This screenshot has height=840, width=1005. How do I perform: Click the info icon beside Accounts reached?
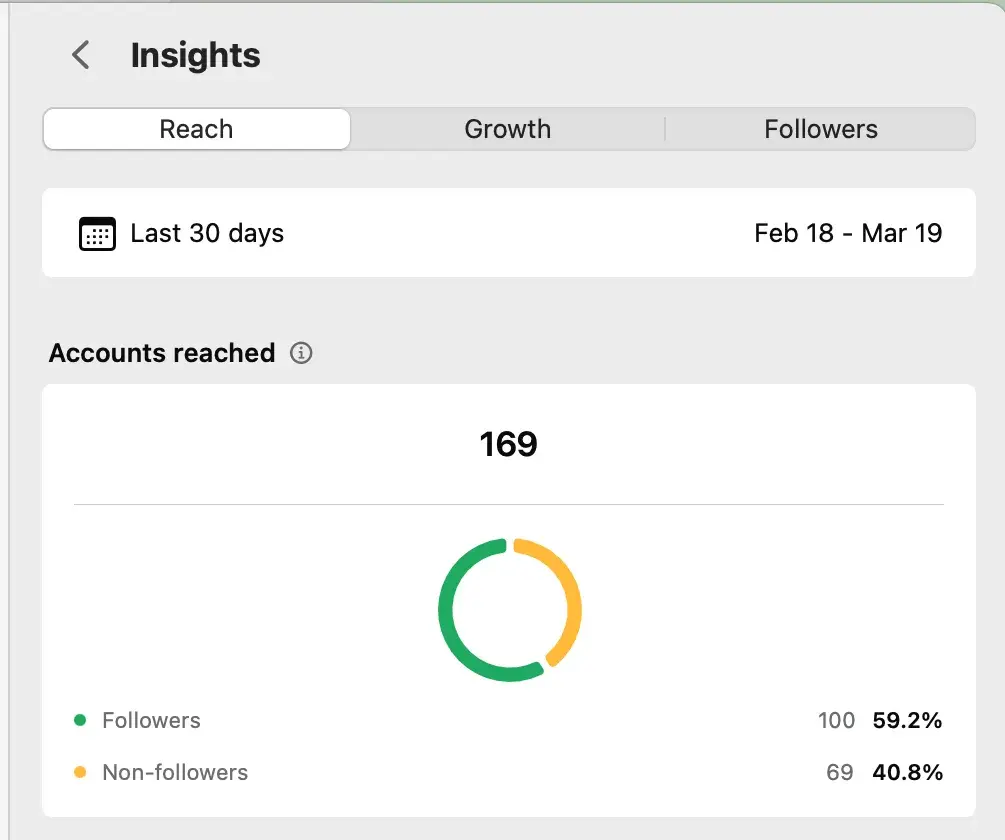[x=301, y=353]
